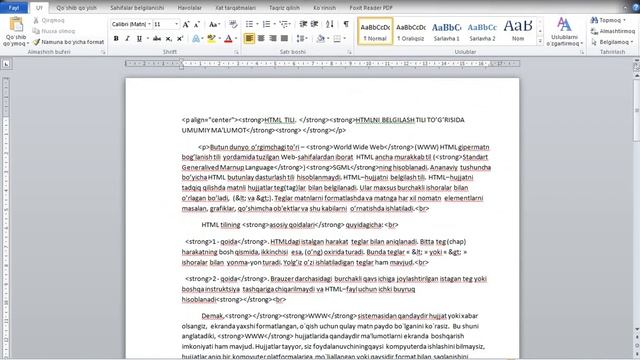Open the Calibri font name dropdown

pos(149,24)
